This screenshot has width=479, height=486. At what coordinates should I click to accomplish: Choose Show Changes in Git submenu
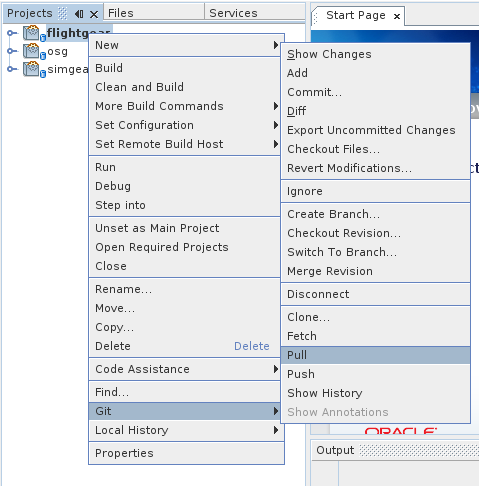[376, 54]
